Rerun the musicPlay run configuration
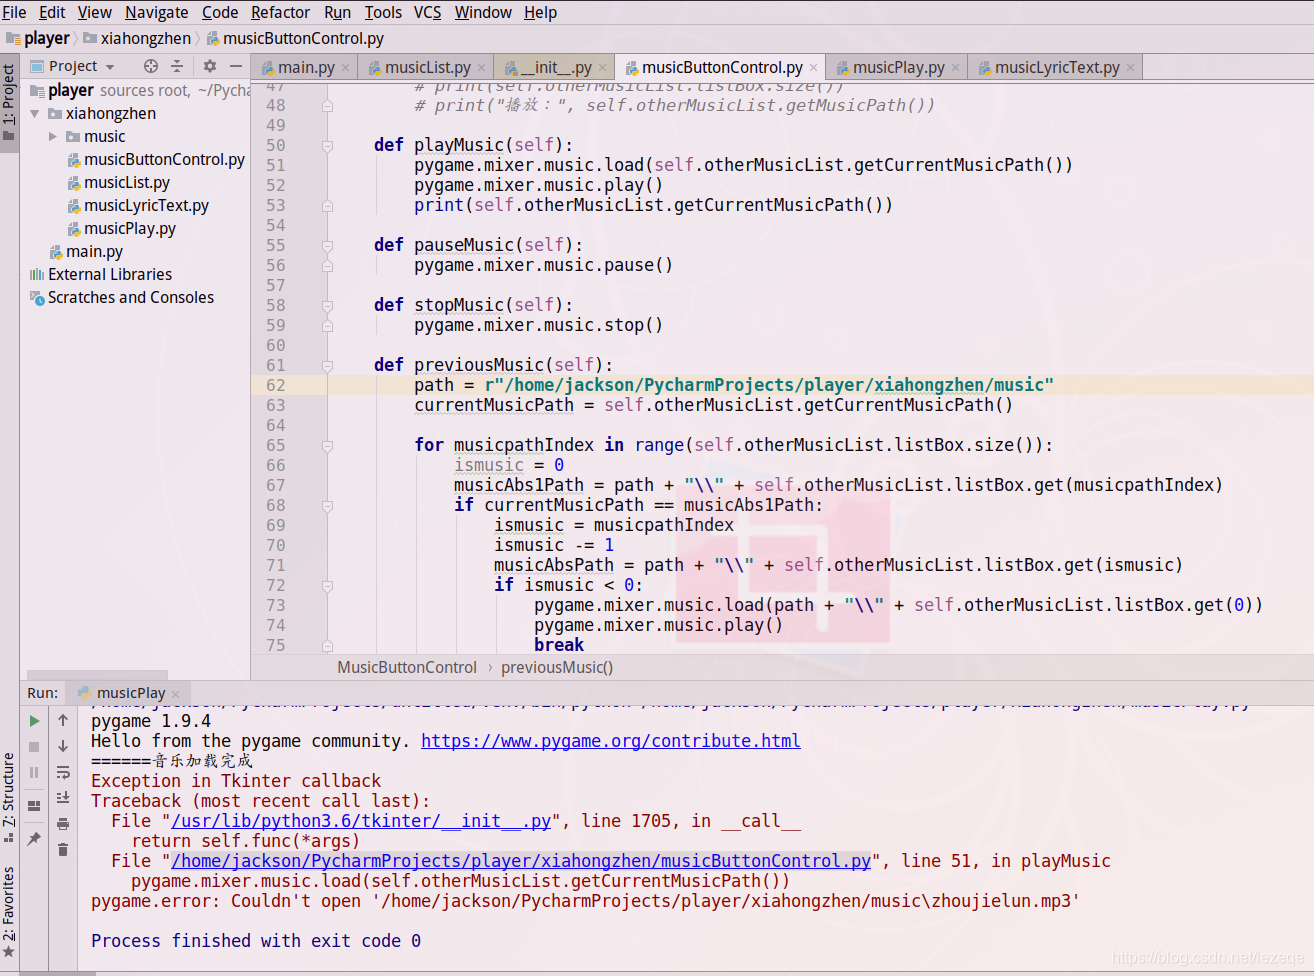The height and width of the screenshot is (976, 1314). [x=33, y=720]
